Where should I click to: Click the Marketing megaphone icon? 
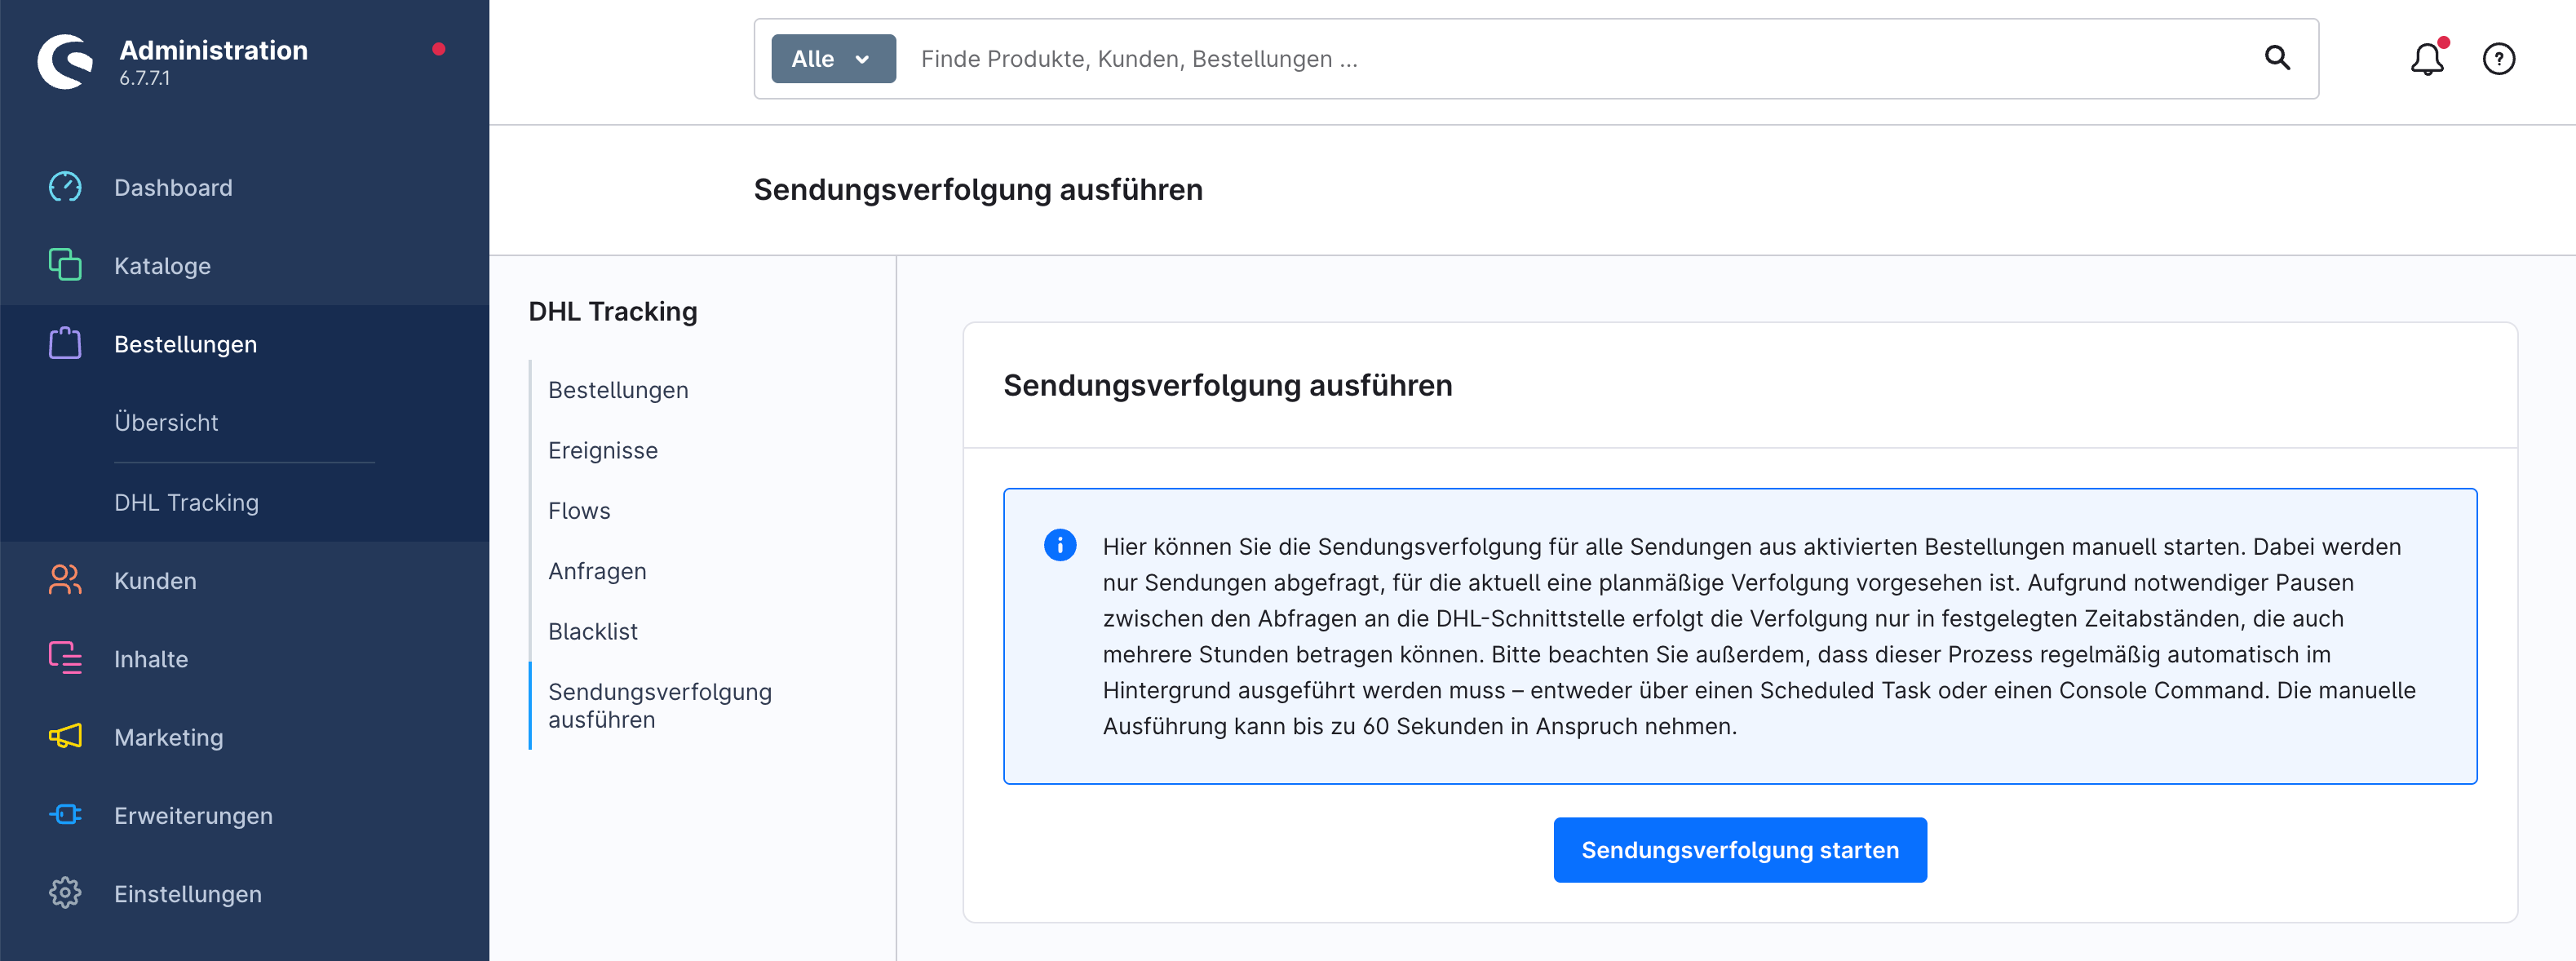(x=65, y=737)
